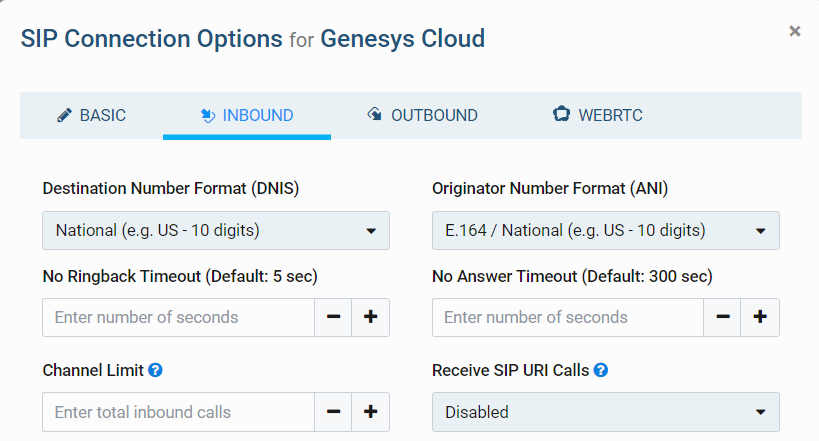Select the INBOUND tab
The image size is (819, 441).
[x=247, y=115]
